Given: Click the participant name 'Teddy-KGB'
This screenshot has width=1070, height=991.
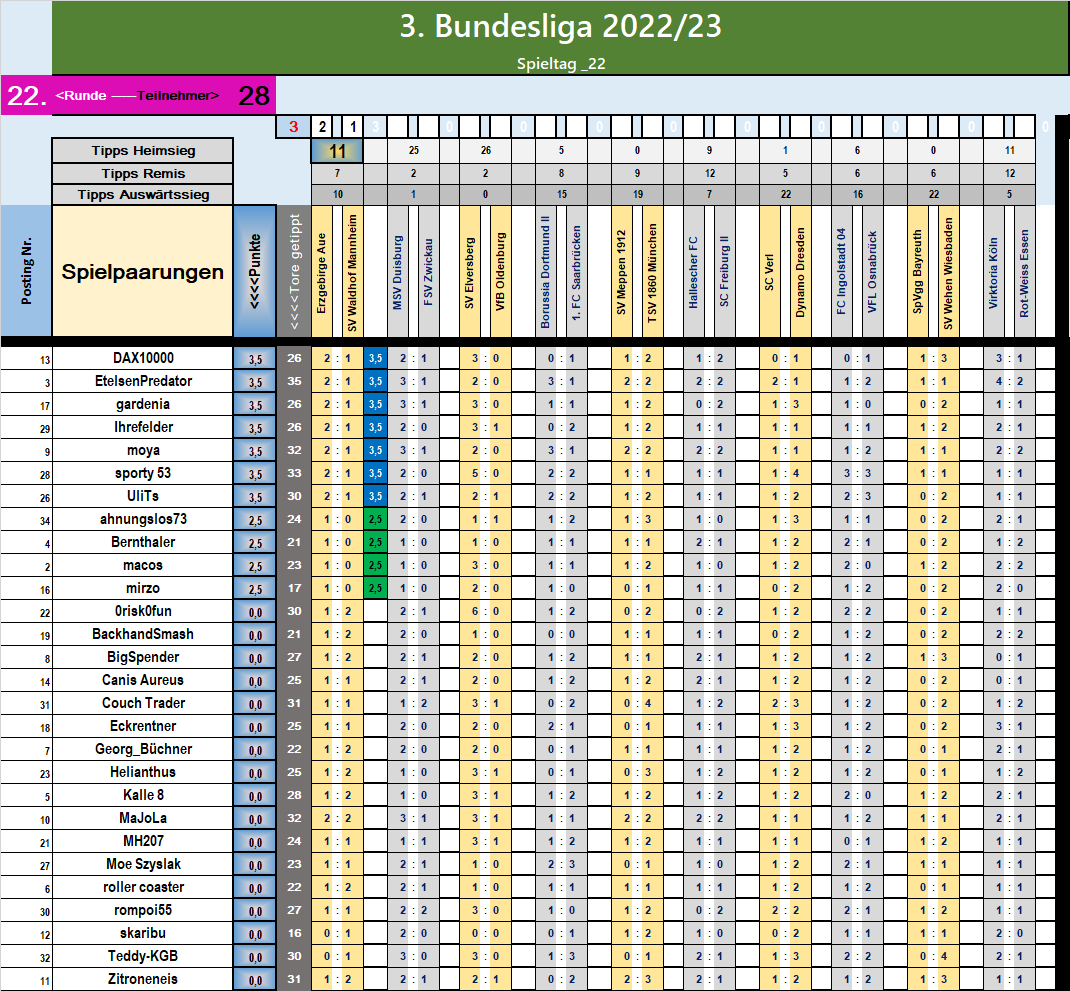Looking at the screenshot, I should click(143, 956).
